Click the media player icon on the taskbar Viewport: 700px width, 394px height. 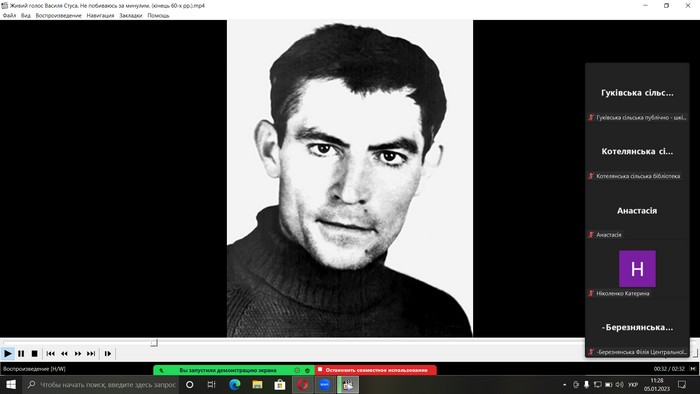[348, 384]
